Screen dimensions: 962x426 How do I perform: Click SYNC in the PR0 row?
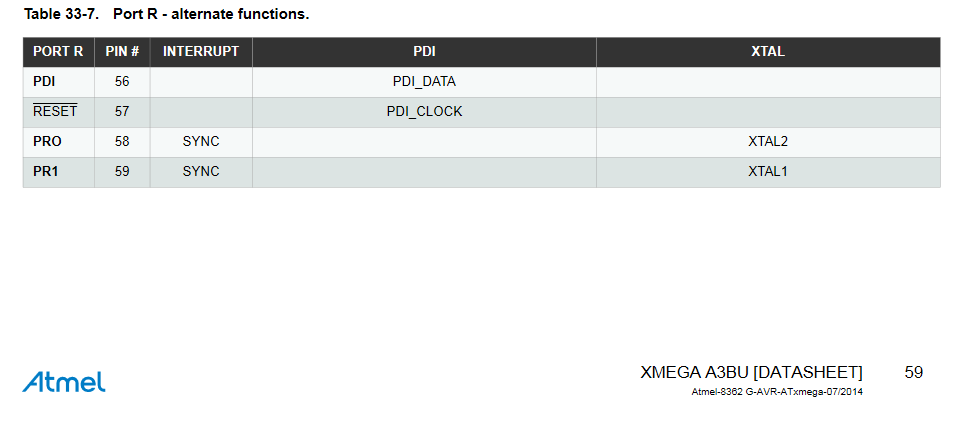201,142
